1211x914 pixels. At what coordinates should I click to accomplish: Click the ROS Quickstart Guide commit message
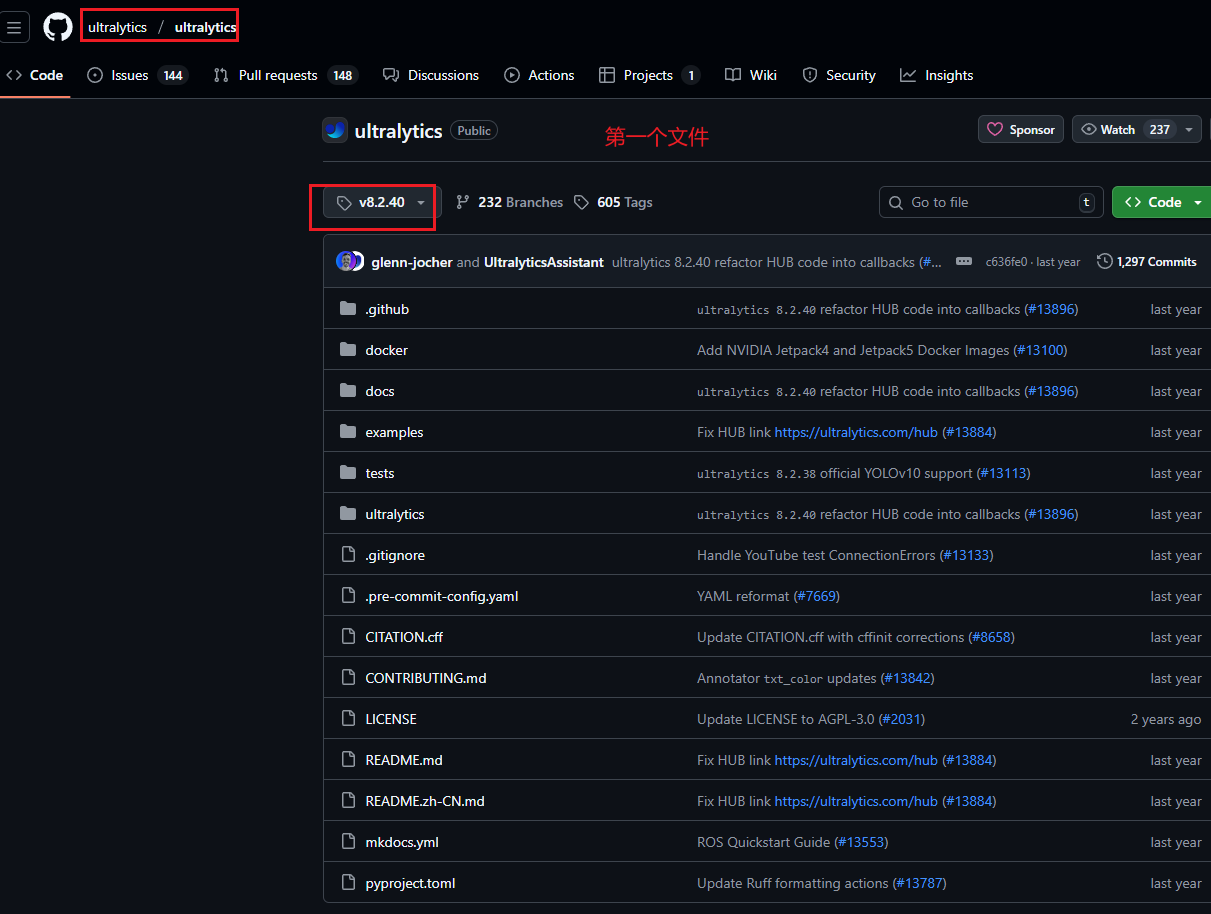(x=764, y=842)
